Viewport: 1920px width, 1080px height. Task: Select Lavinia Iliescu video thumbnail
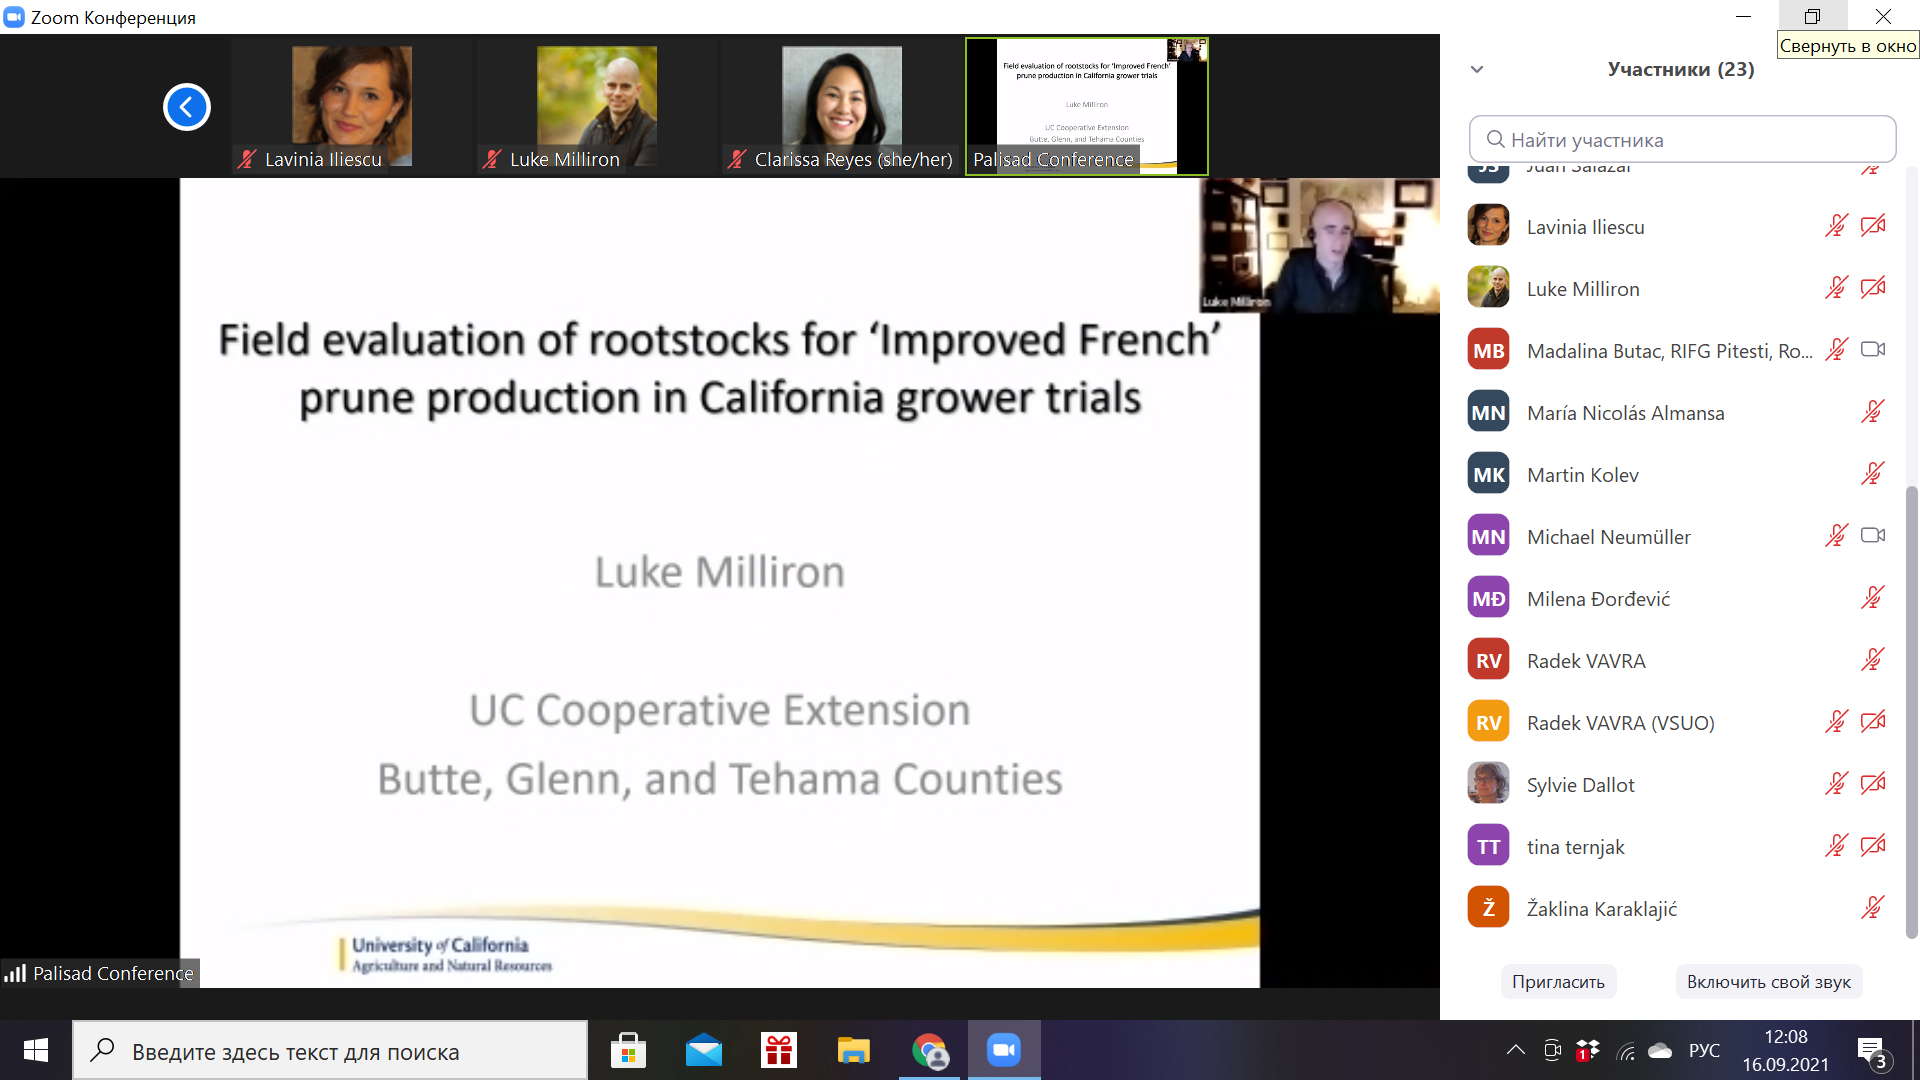[x=351, y=107]
